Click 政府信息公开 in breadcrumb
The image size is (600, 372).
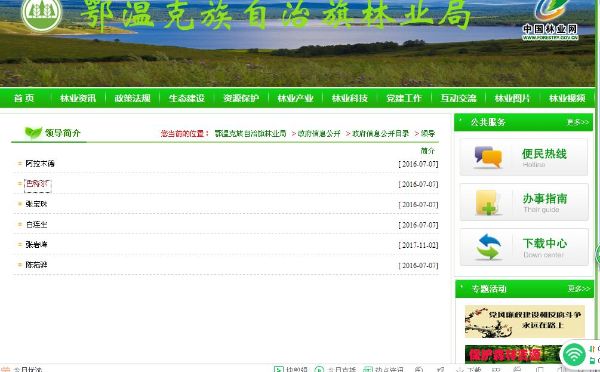(319, 134)
